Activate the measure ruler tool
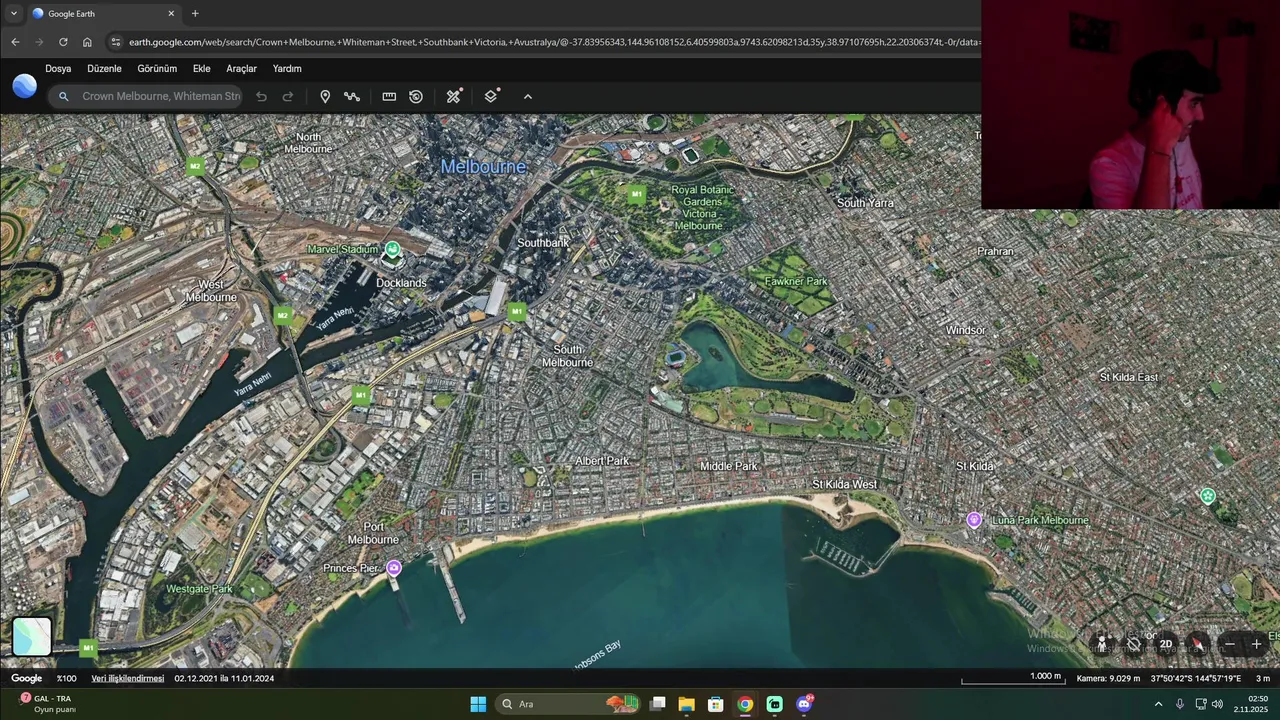The height and width of the screenshot is (720, 1280). pos(389,96)
